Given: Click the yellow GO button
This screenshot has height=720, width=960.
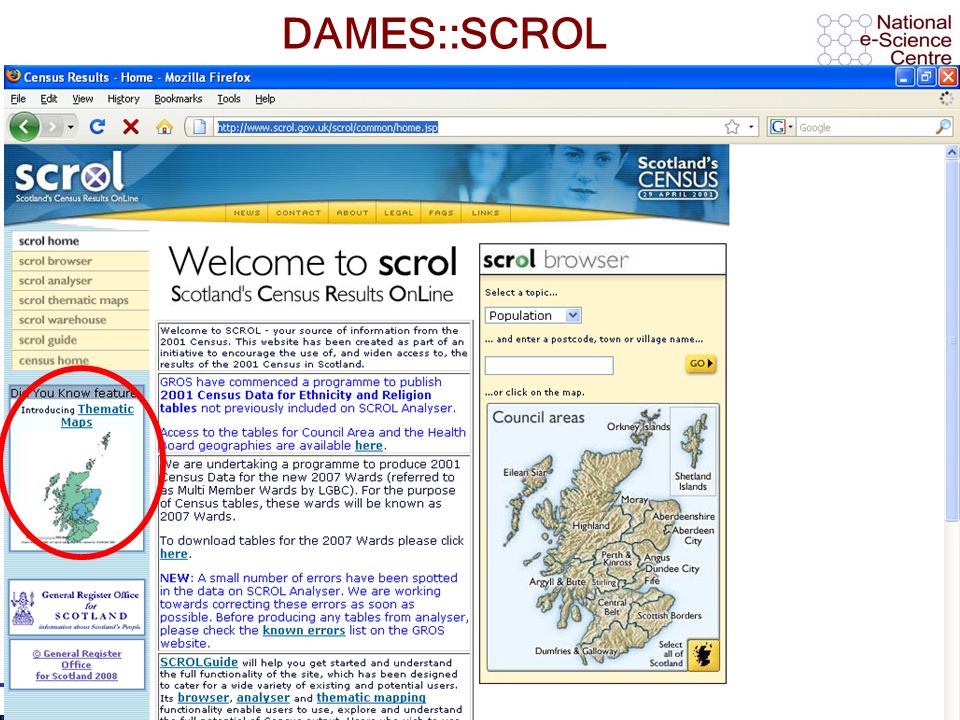Looking at the screenshot, I should 700,363.
